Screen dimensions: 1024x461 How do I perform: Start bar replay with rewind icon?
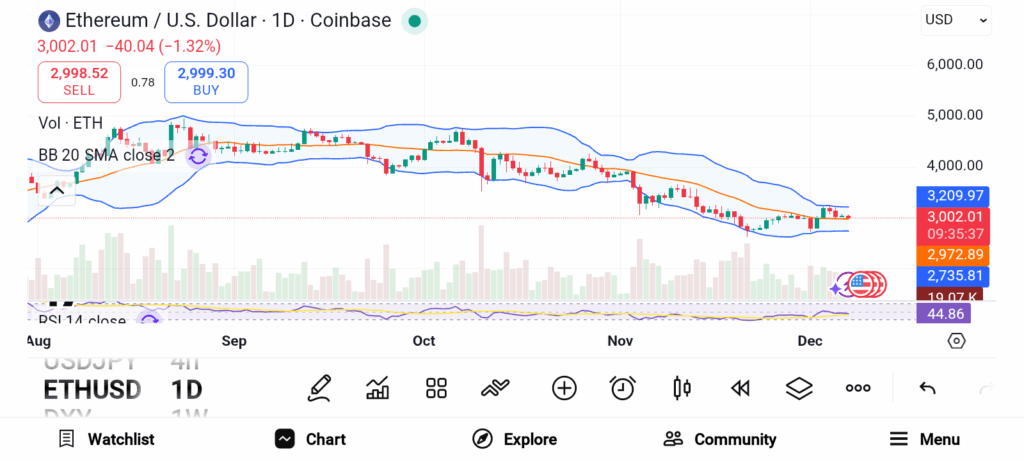[740, 388]
